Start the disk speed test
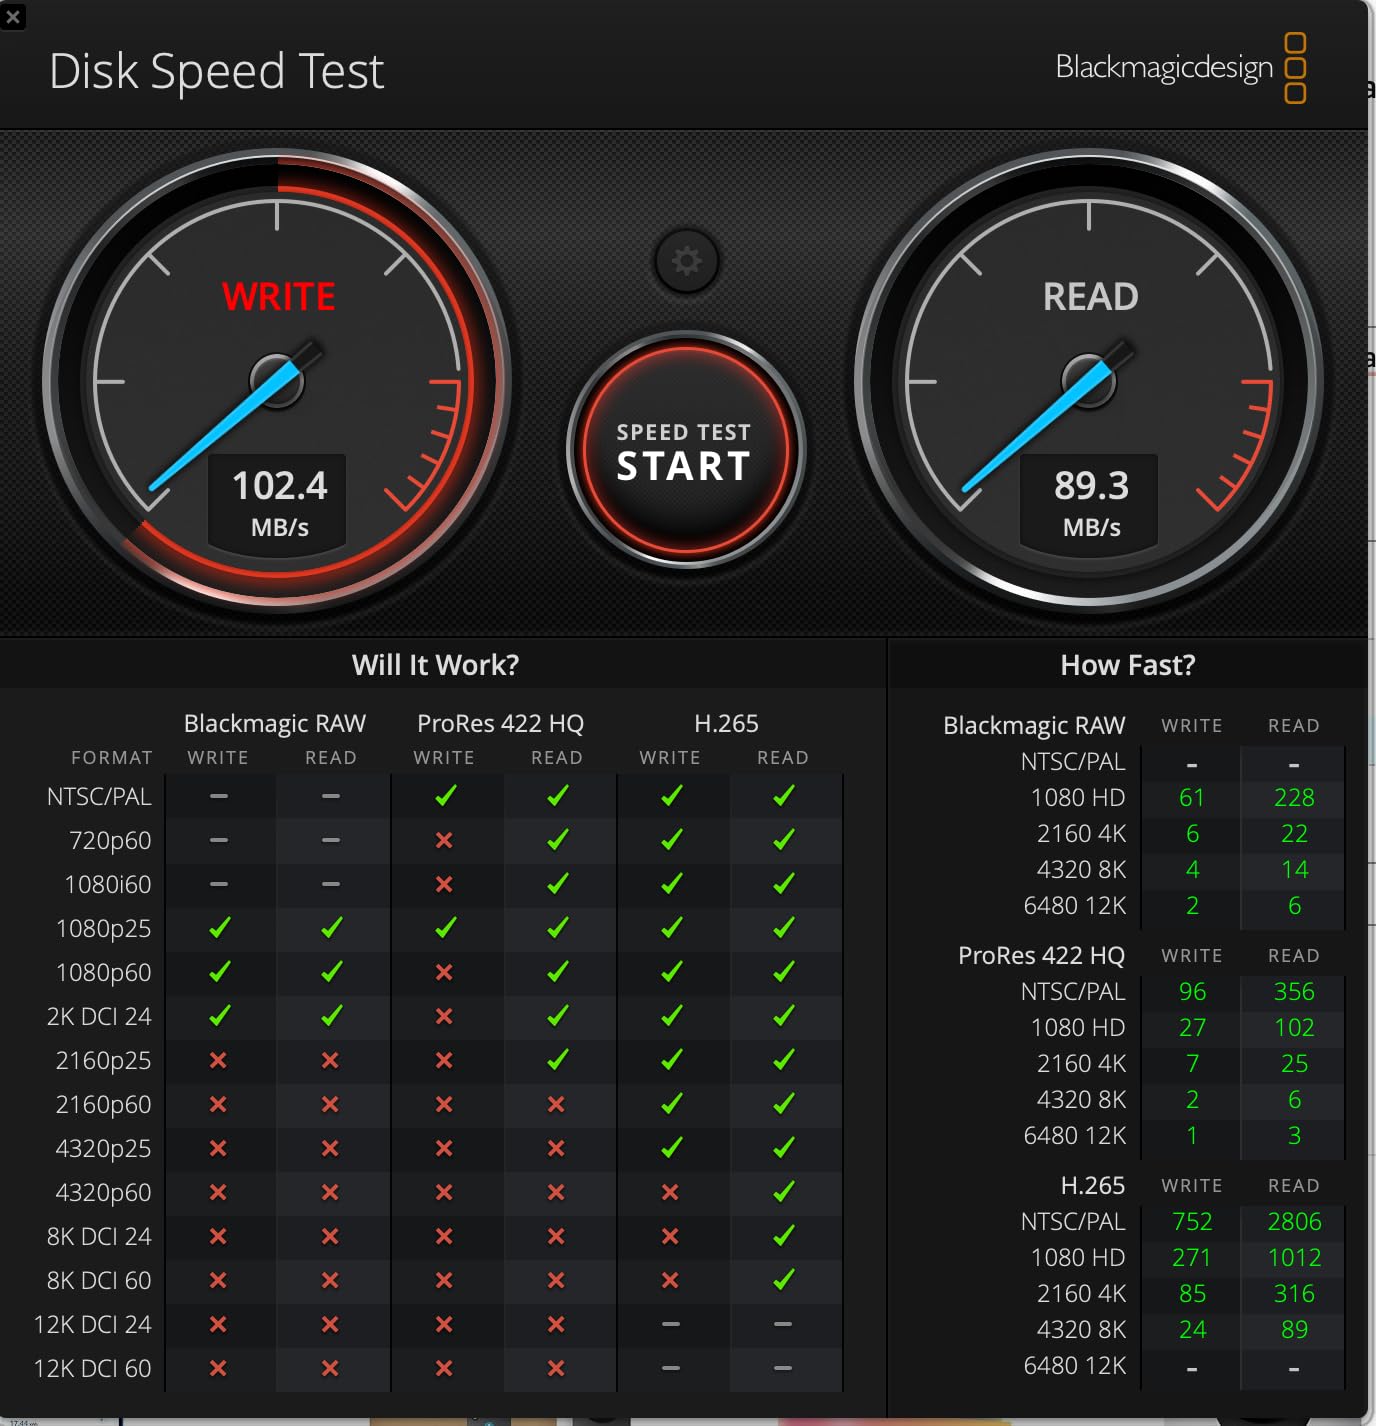The width and height of the screenshot is (1376, 1426). pyautogui.click(x=685, y=450)
